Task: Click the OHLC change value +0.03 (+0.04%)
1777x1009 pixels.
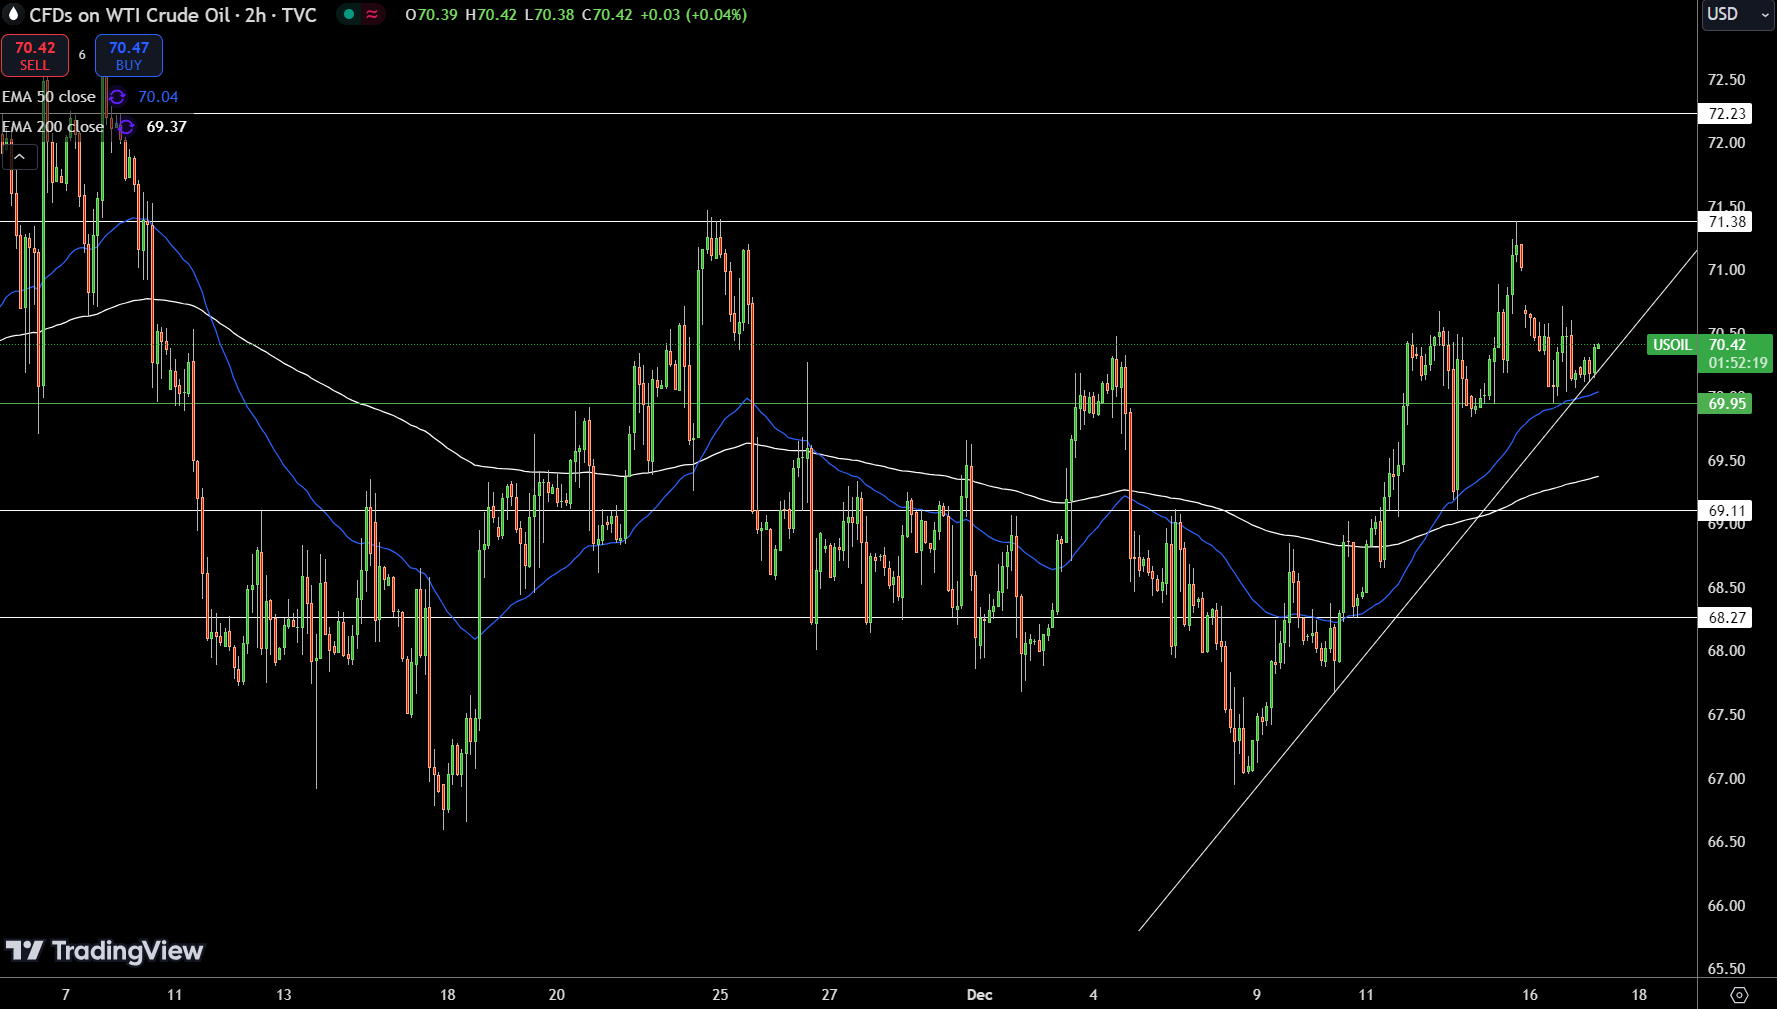Action: pyautogui.click(x=693, y=15)
